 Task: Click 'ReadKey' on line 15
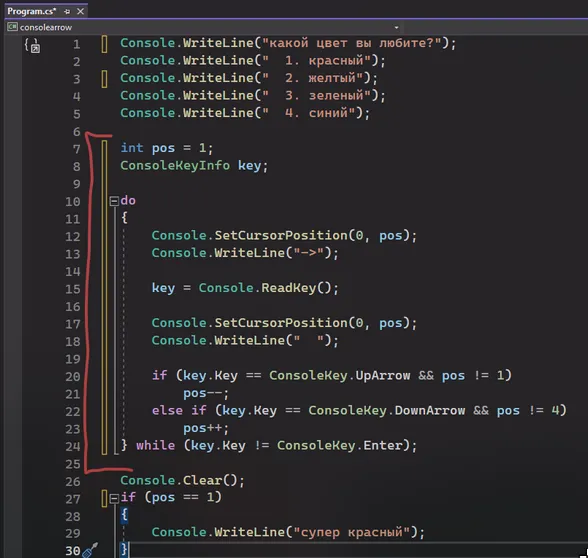click(289, 288)
